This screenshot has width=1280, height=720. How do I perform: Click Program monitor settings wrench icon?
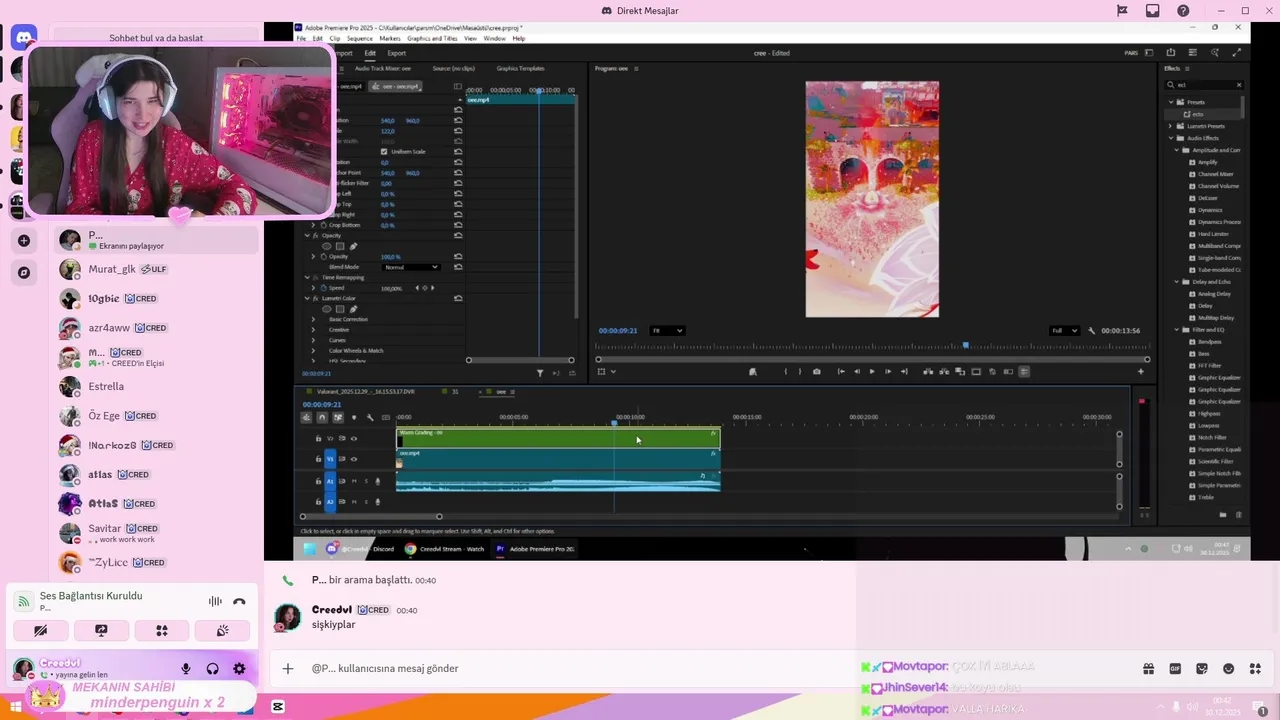pyautogui.click(x=1093, y=331)
